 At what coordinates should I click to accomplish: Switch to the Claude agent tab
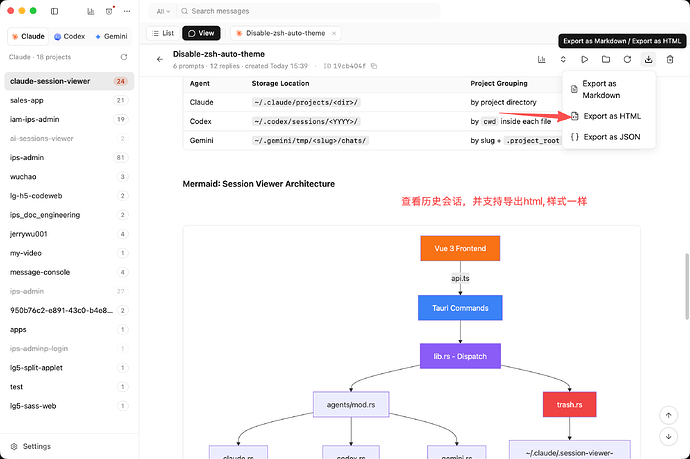(x=28, y=37)
